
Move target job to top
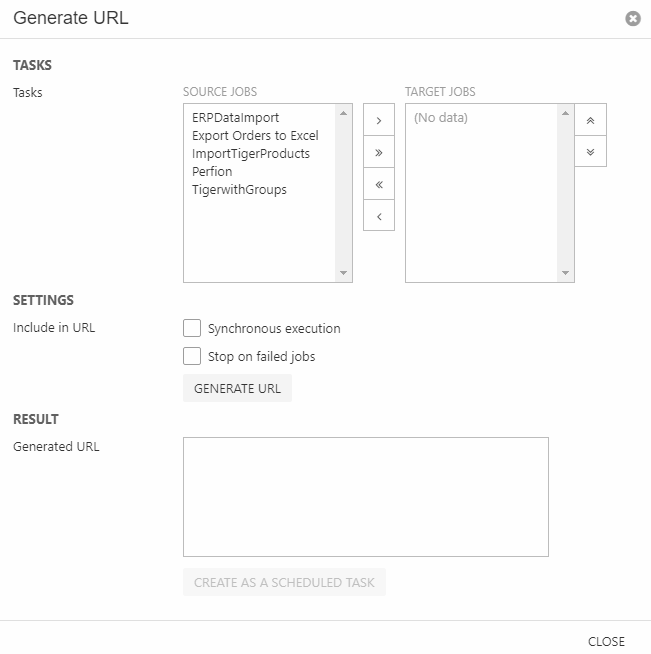coord(591,120)
